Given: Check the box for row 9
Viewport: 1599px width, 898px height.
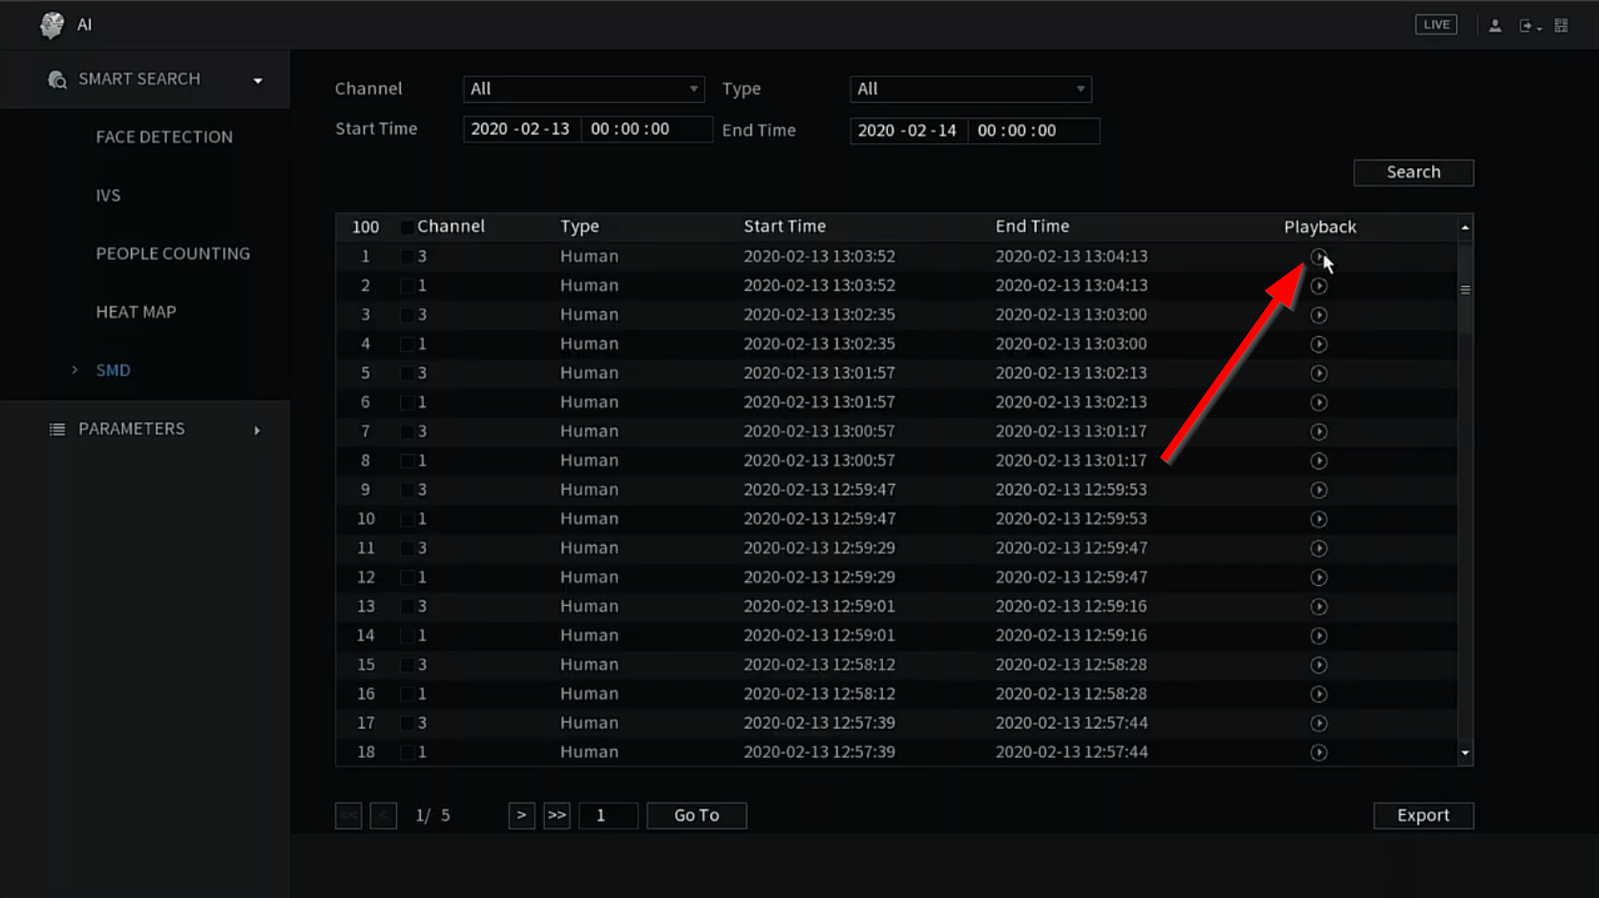Looking at the screenshot, I should click(x=407, y=490).
